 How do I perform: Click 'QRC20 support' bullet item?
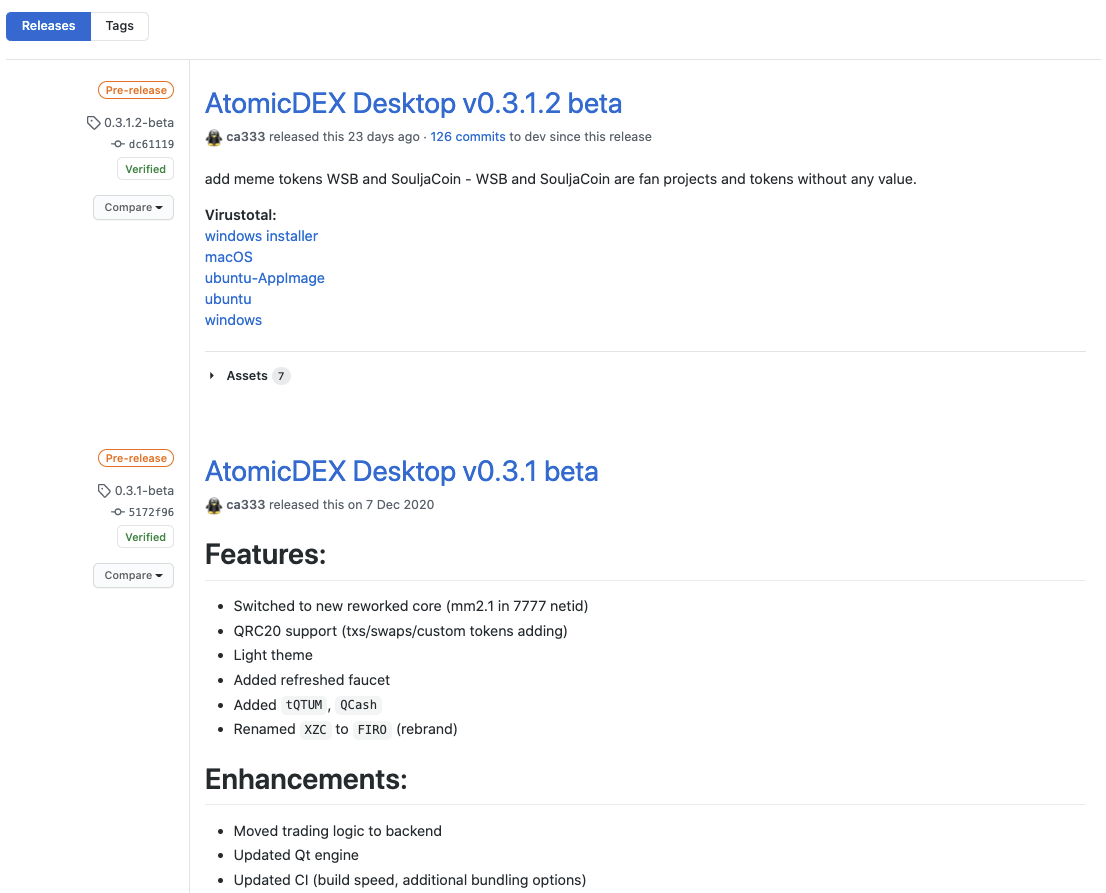(401, 631)
